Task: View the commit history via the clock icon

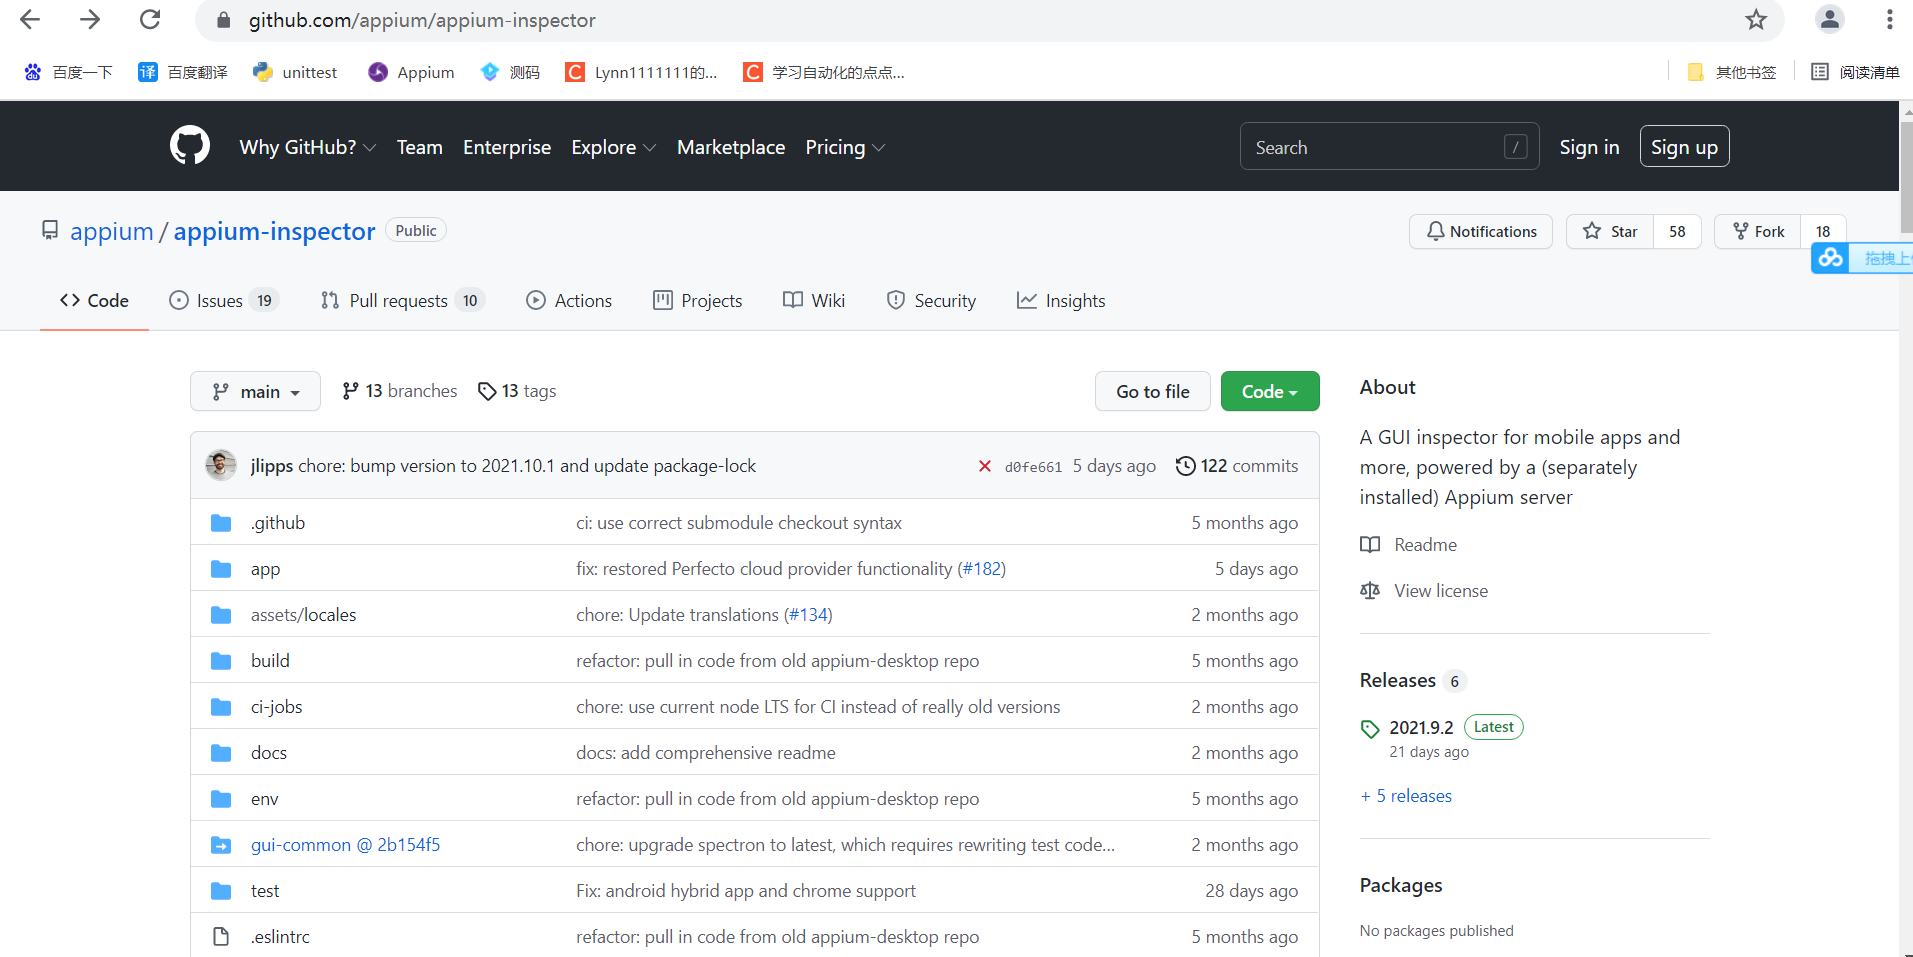Action: pos(1186,466)
